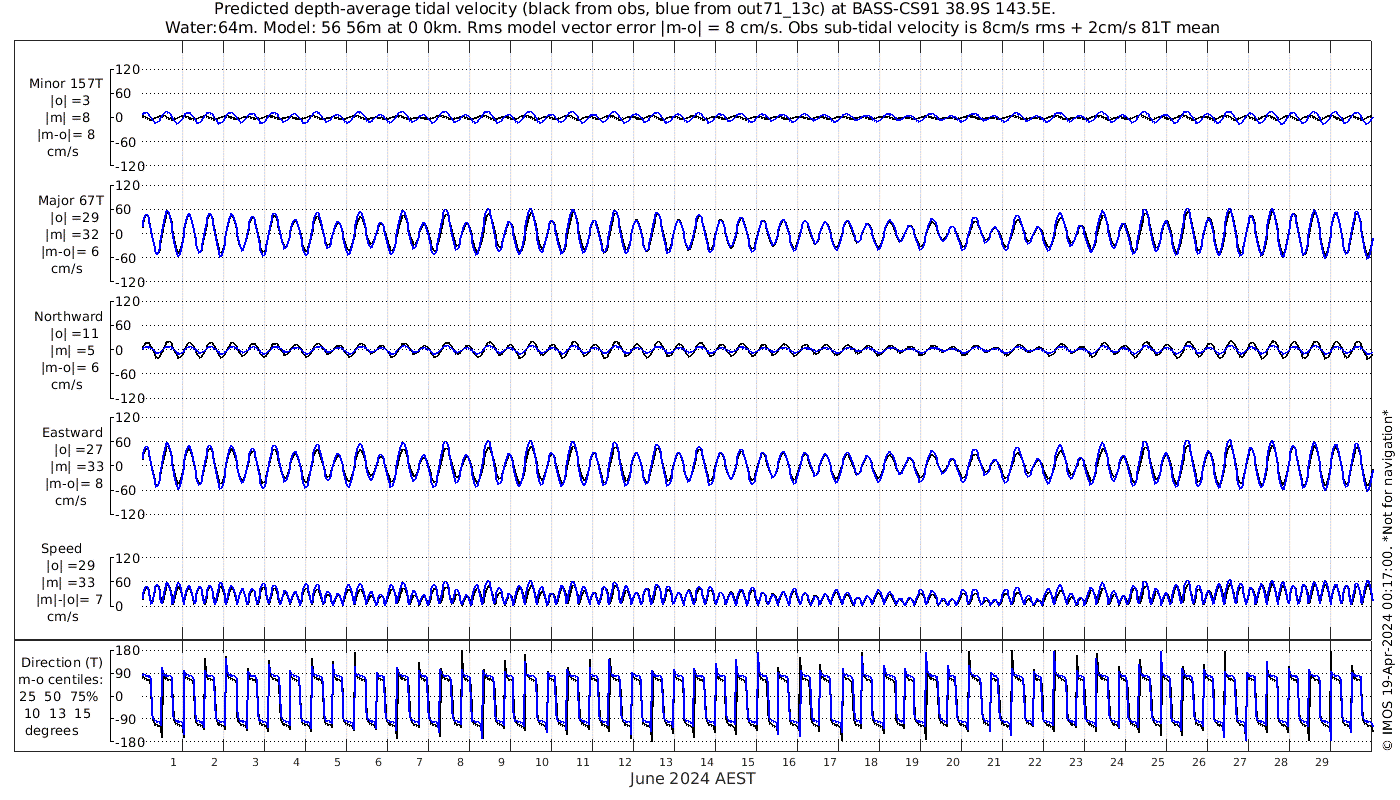Select '|m-o|= 6' in the Northward panel
Viewport: 1400px width, 800px height.
point(70,368)
